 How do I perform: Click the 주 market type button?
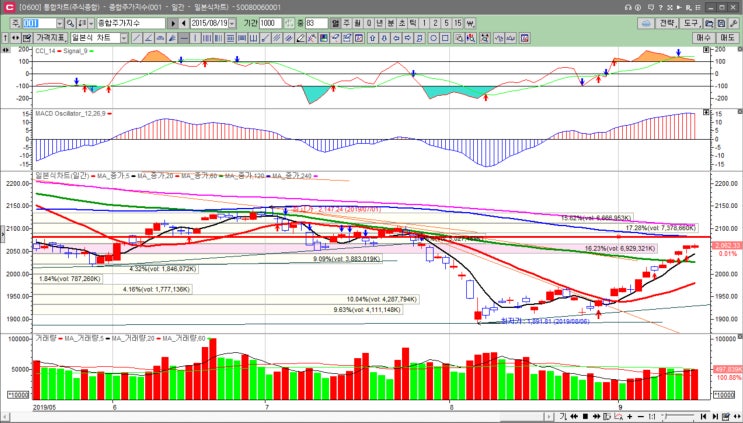pyautogui.click(x=16, y=23)
